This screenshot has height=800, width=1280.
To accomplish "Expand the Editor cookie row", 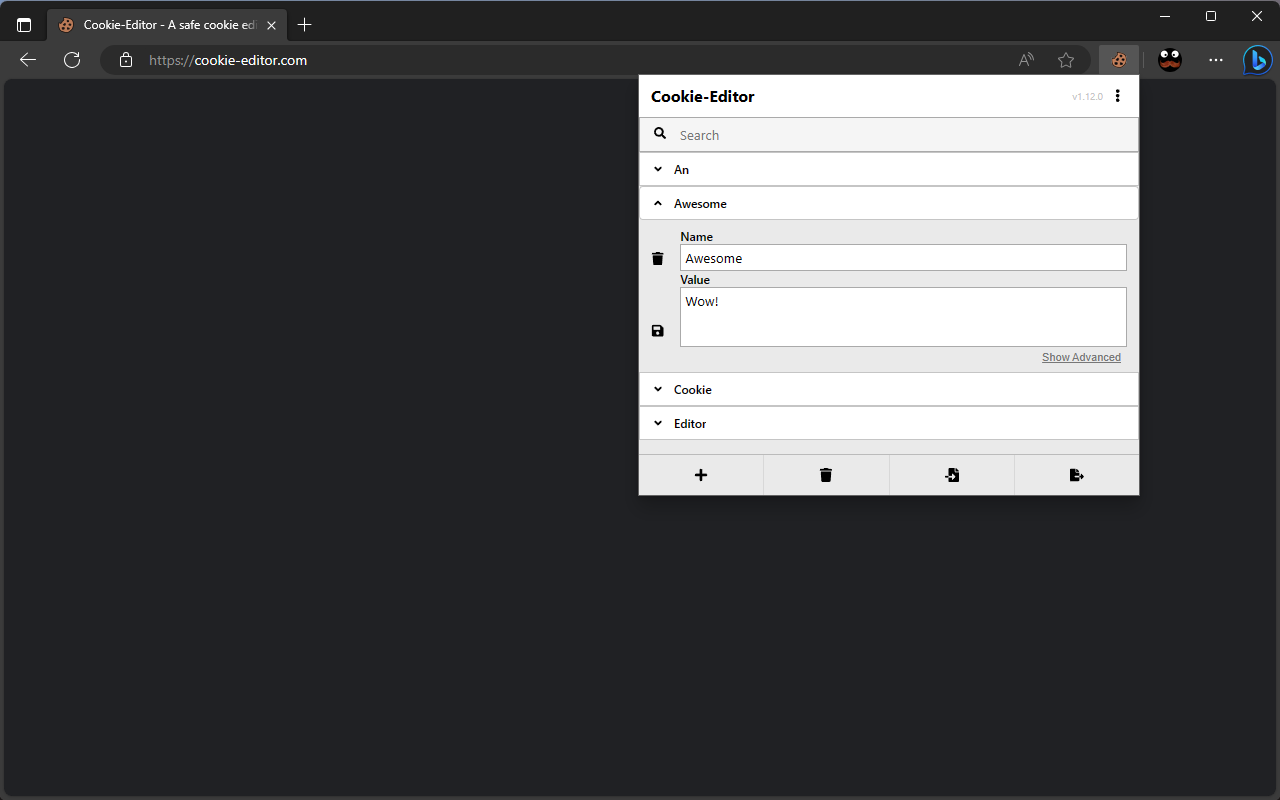I will coord(889,424).
